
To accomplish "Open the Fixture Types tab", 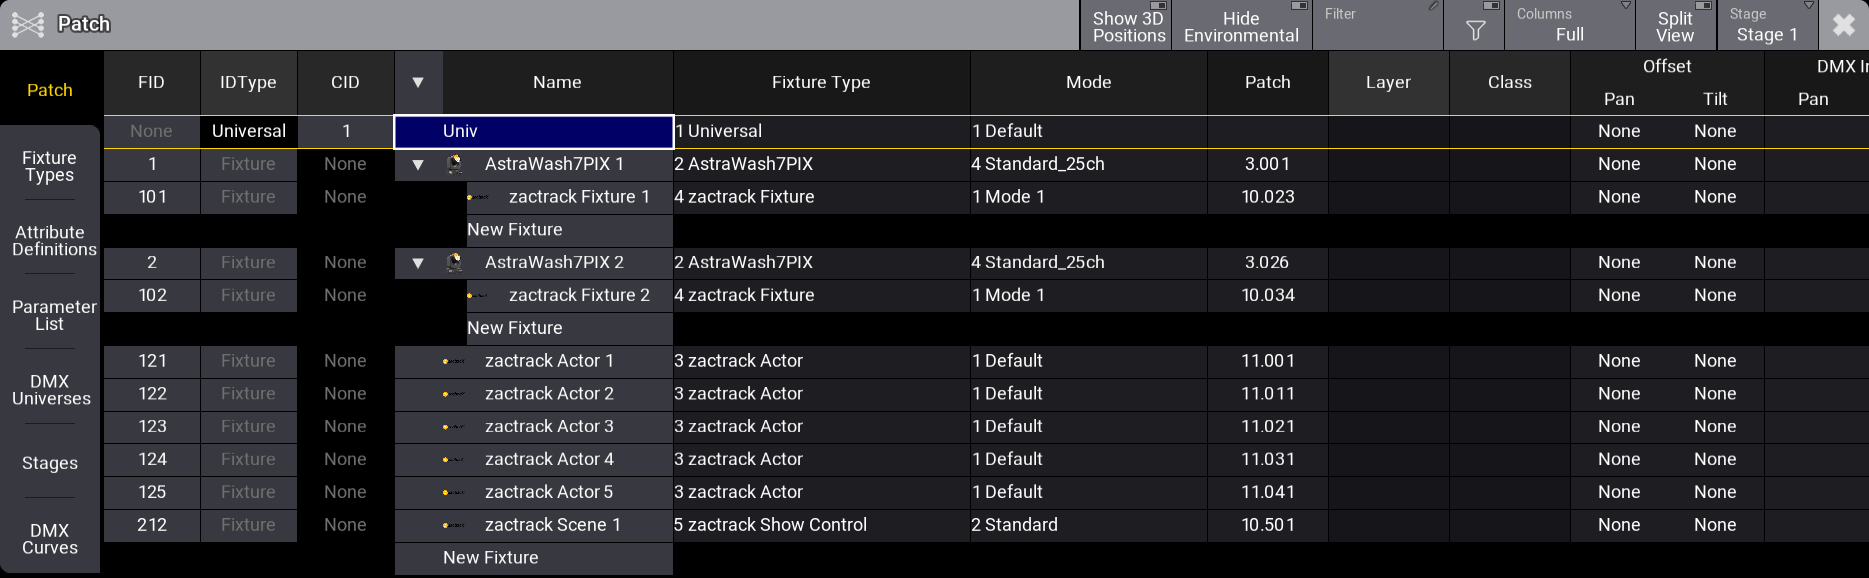I will (x=50, y=166).
